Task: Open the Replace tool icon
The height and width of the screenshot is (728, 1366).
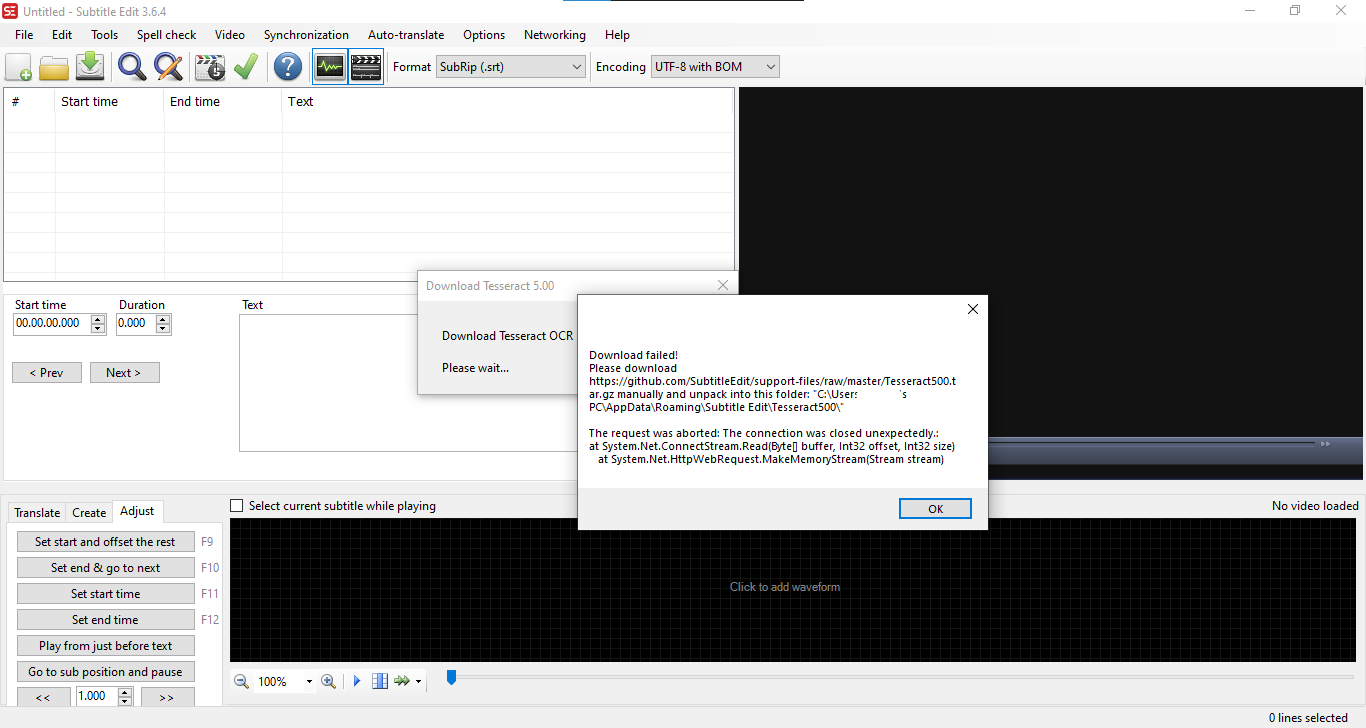Action: coord(168,66)
